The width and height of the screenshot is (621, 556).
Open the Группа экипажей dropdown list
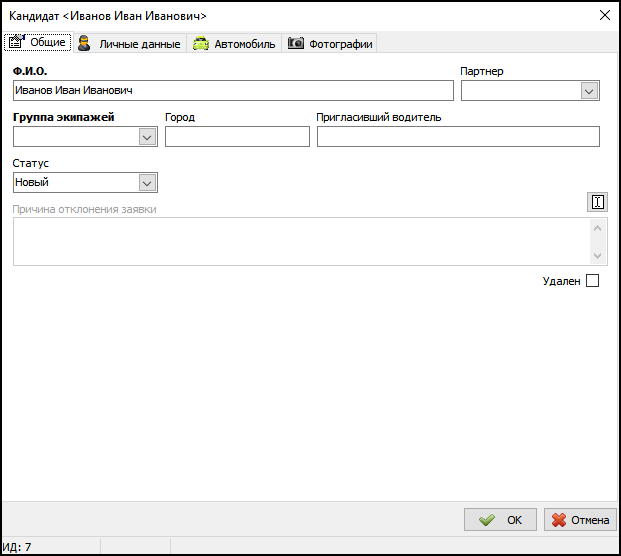coord(147,137)
